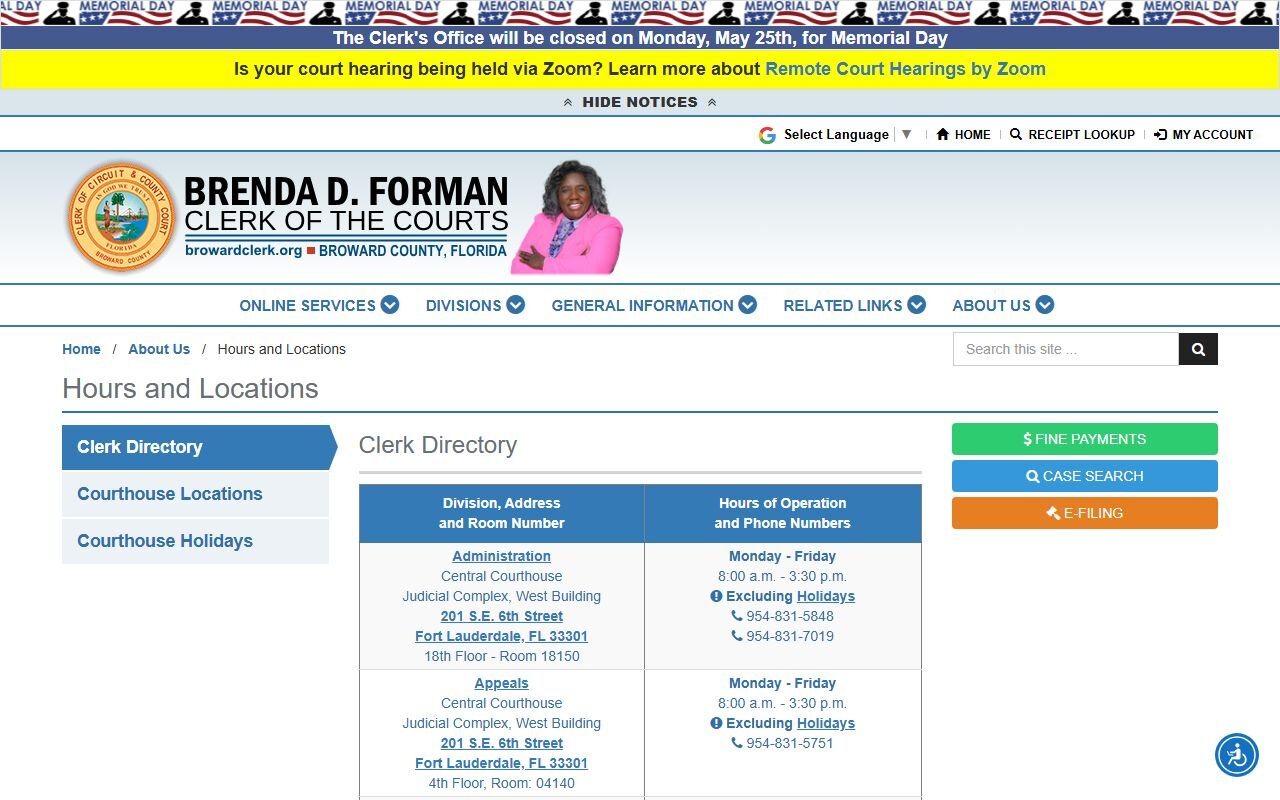Expand the General Information menu
The height and width of the screenshot is (800, 1280).
pos(654,305)
